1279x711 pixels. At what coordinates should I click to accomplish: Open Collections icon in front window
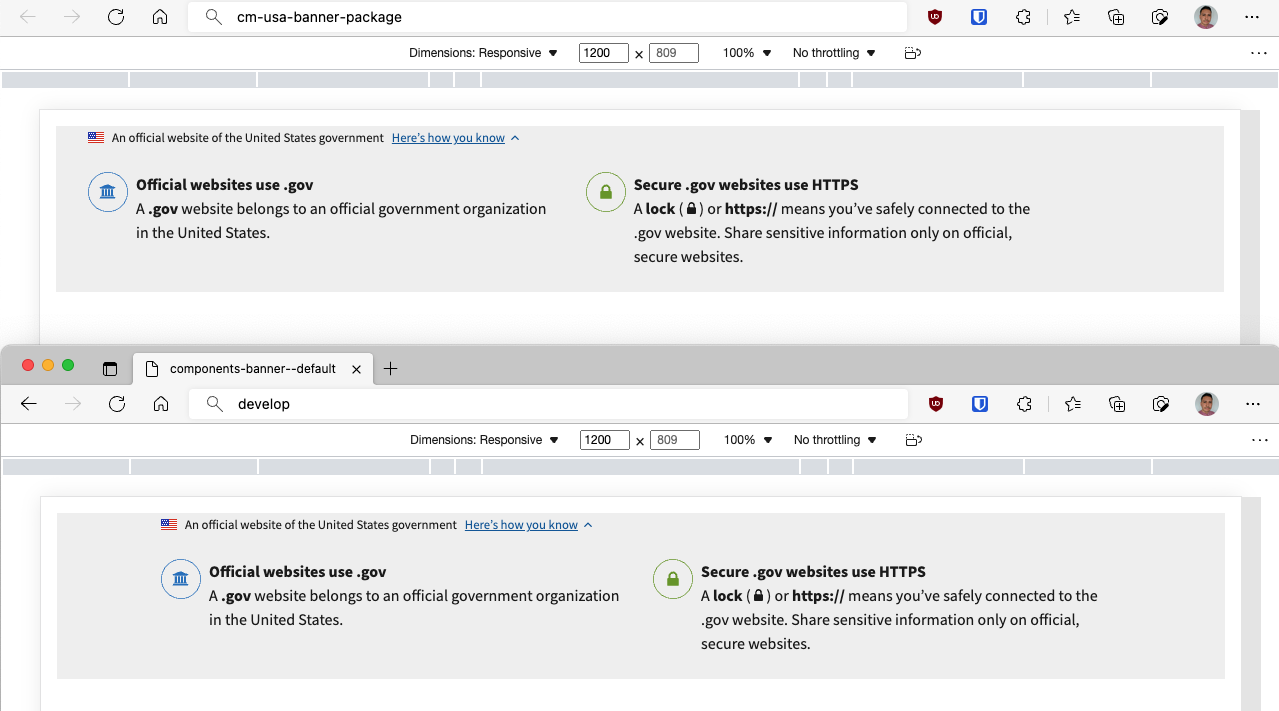tap(1117, 404)
